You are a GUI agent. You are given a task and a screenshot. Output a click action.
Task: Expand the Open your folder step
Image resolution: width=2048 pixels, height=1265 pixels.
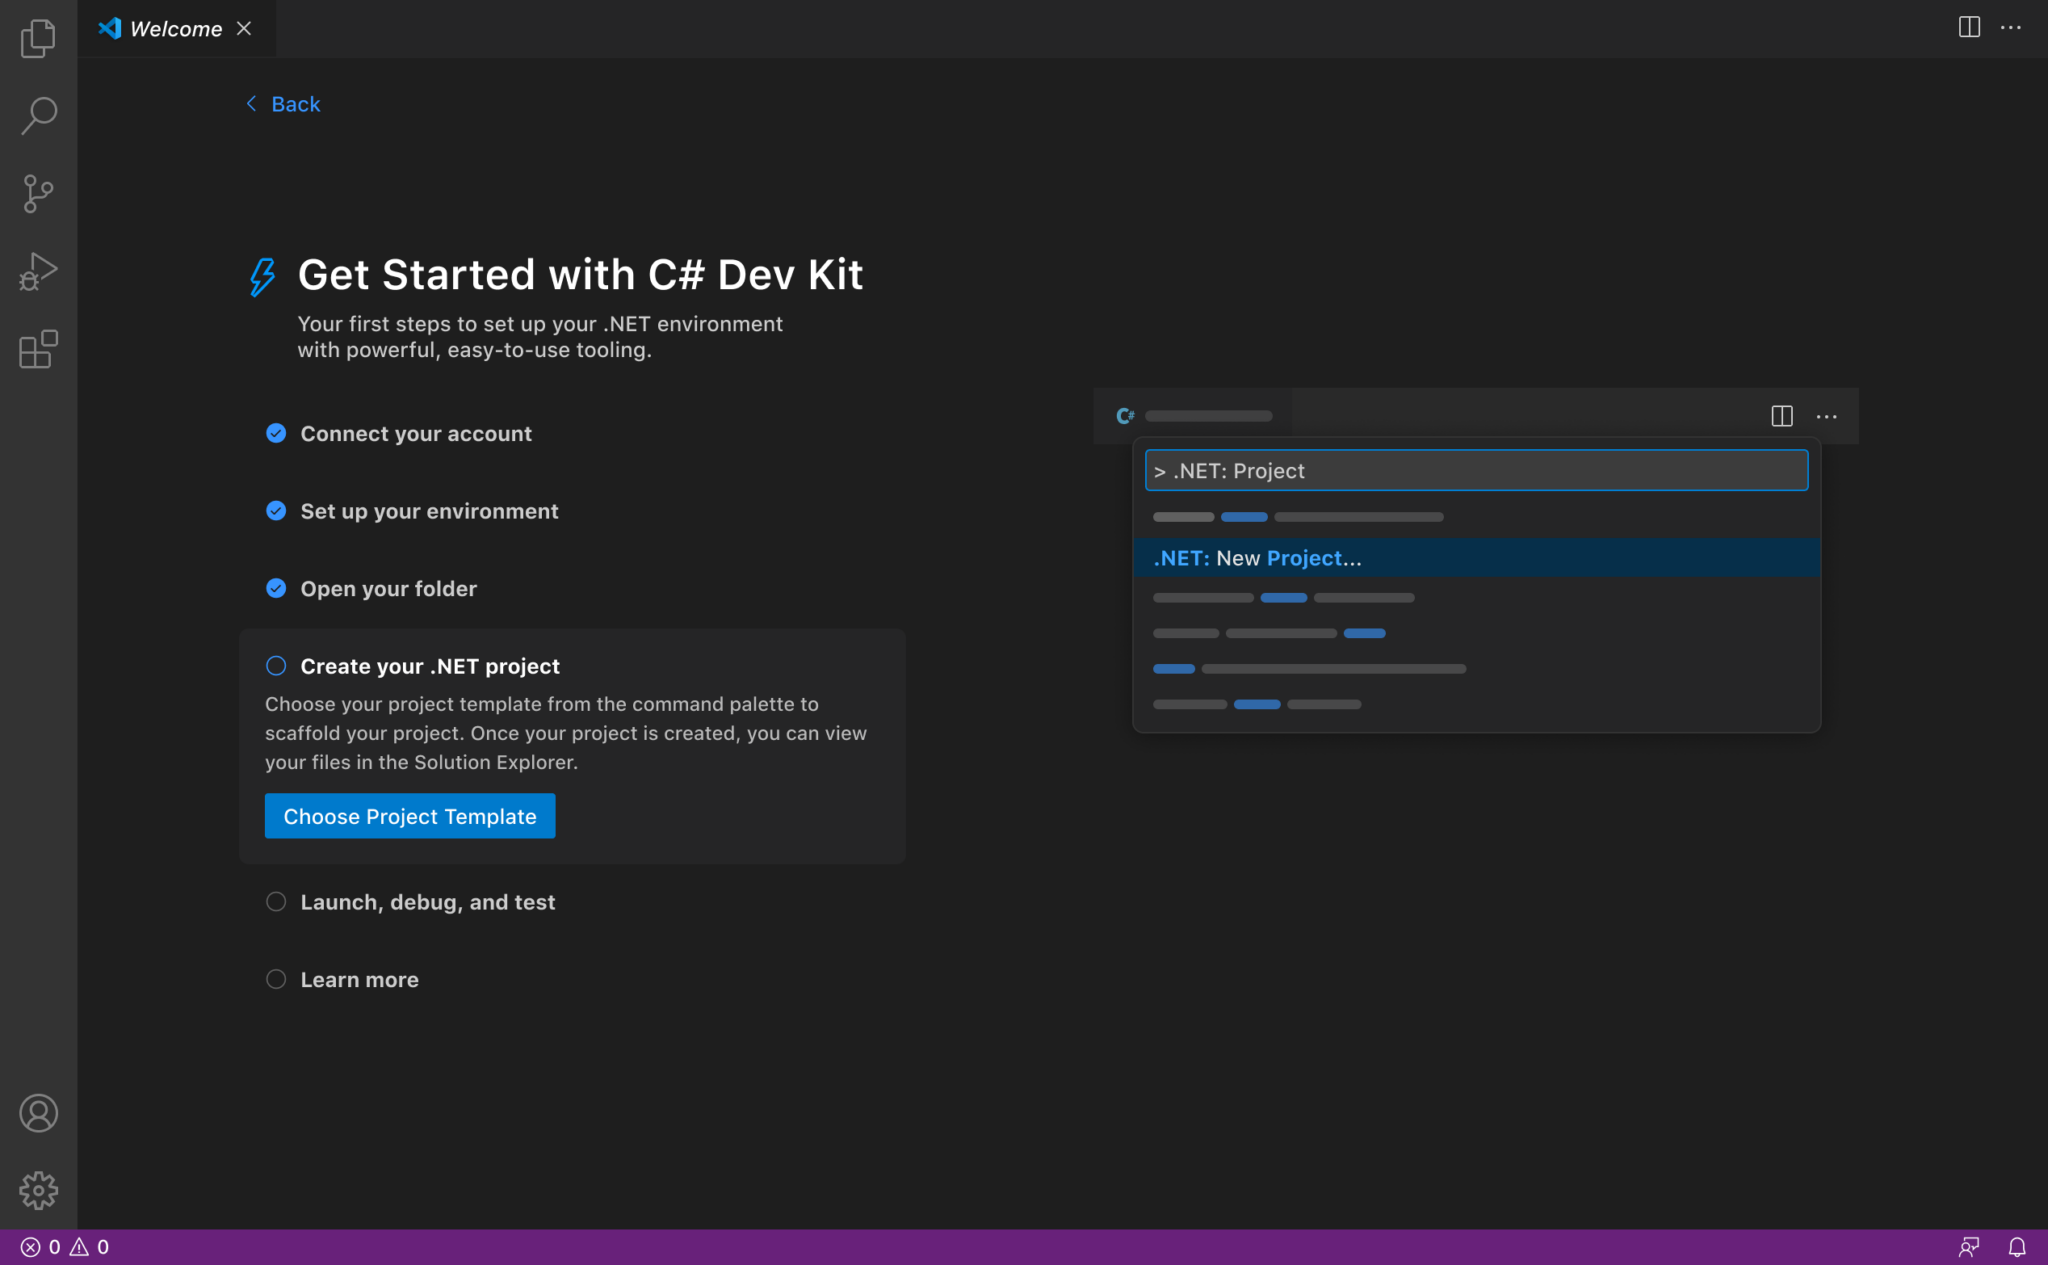388,589
